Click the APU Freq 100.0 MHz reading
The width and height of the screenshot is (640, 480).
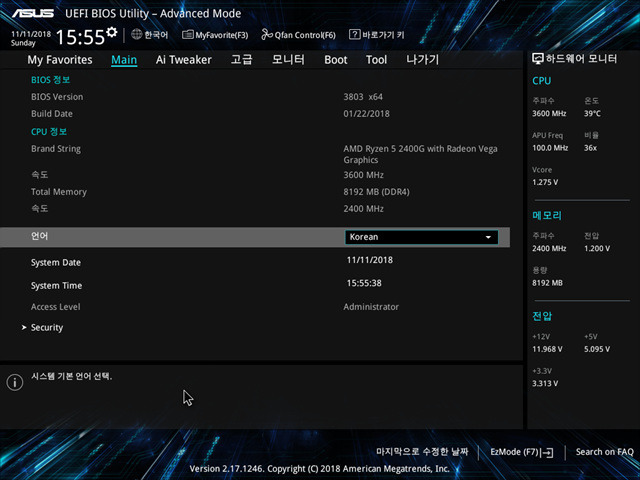coord(550,148)
